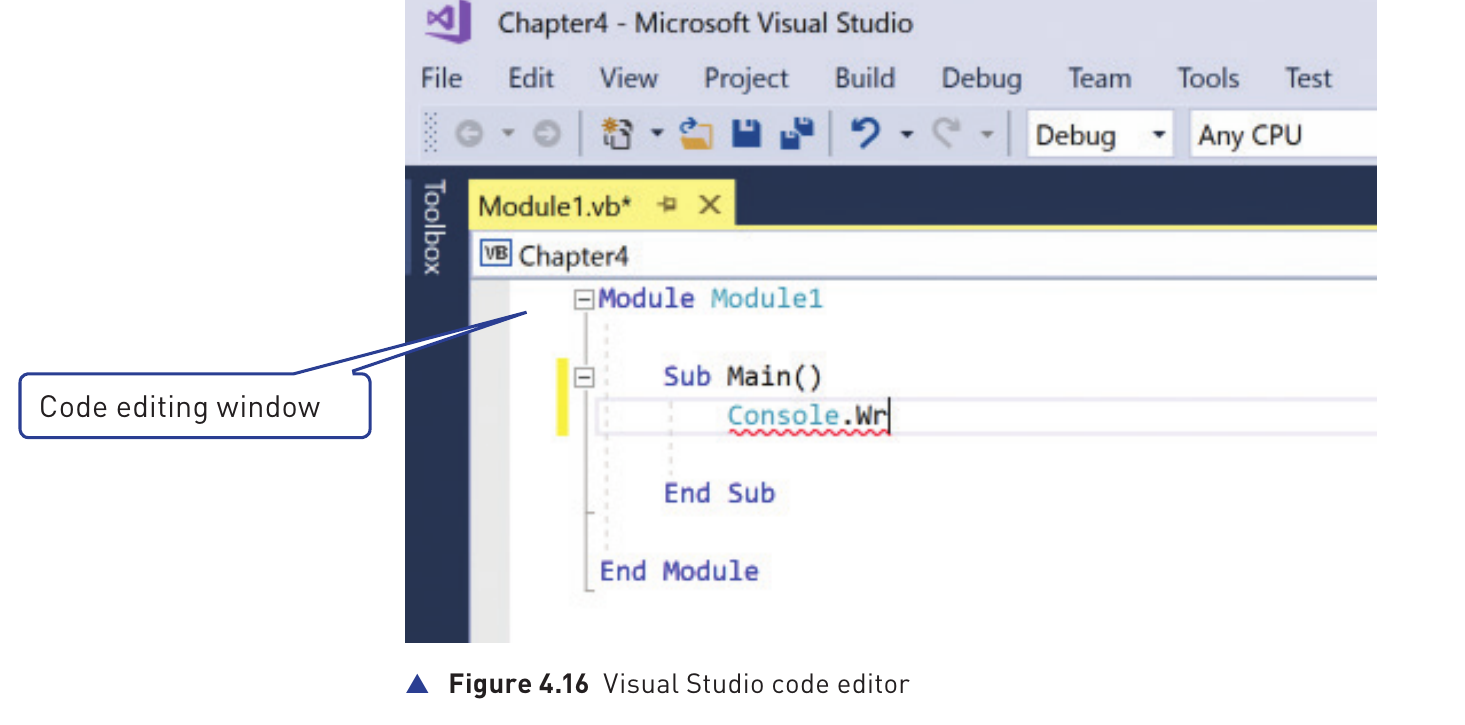The height and width of the screenshot is (725, 1465).
Task: Expand the Undo history dropdown arrow
Action: [x=906, y=135]
